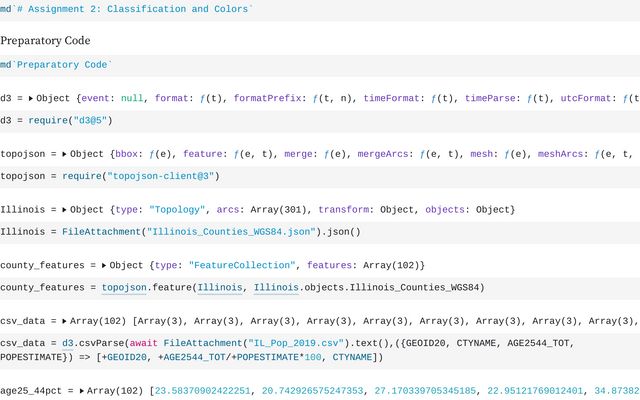Expand the age25_44pct Array(102) output
Image resolution: width=640 pixels, height=400 pixels.
(x=82, y=391)
